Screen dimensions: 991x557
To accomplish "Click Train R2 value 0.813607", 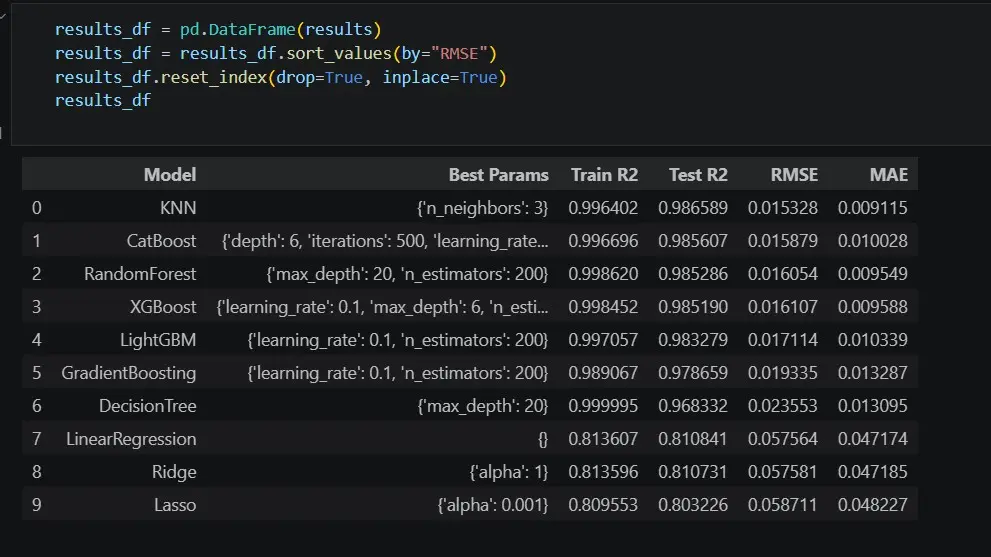I will [603, 439].
